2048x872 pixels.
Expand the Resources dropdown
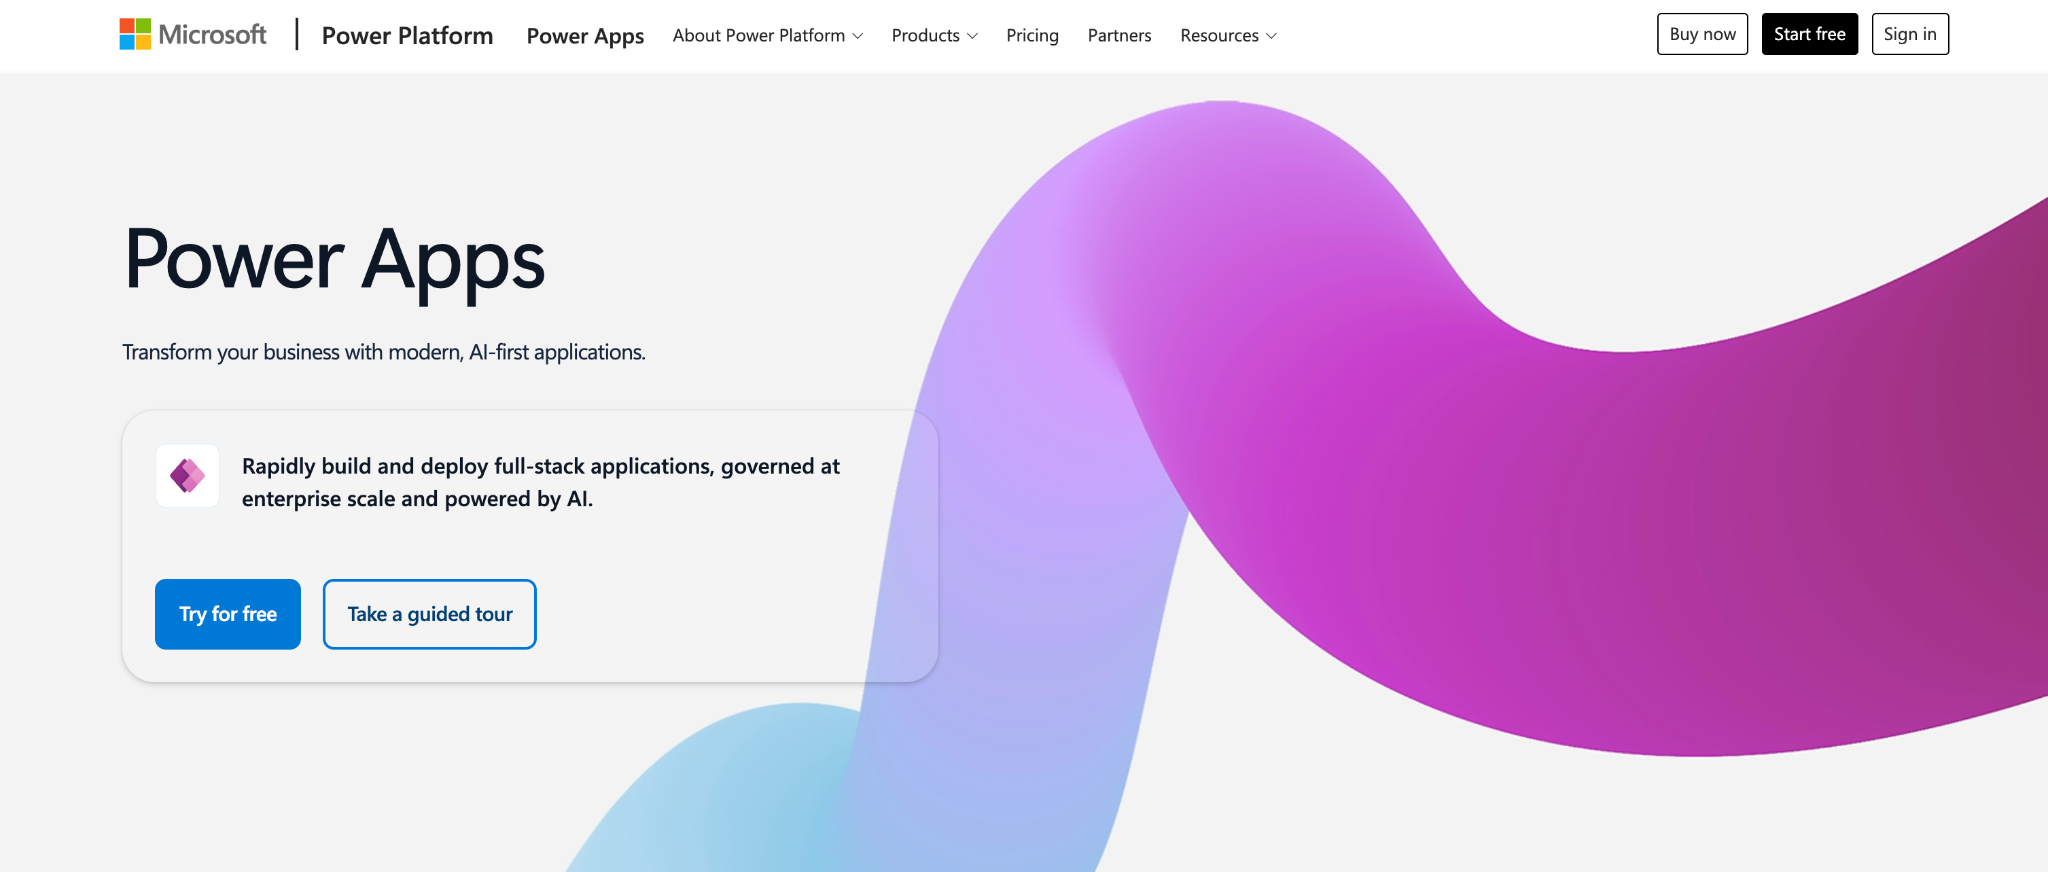tap(1228, 35)
